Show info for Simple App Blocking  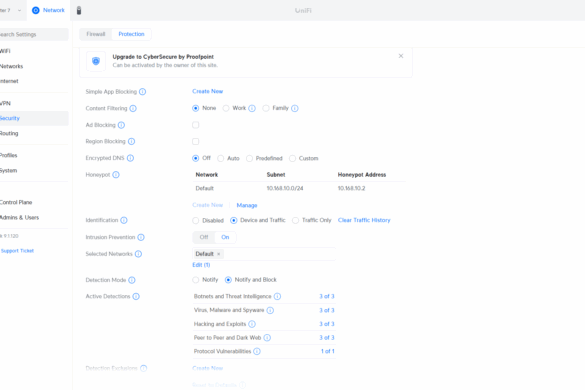coord(143,92)
